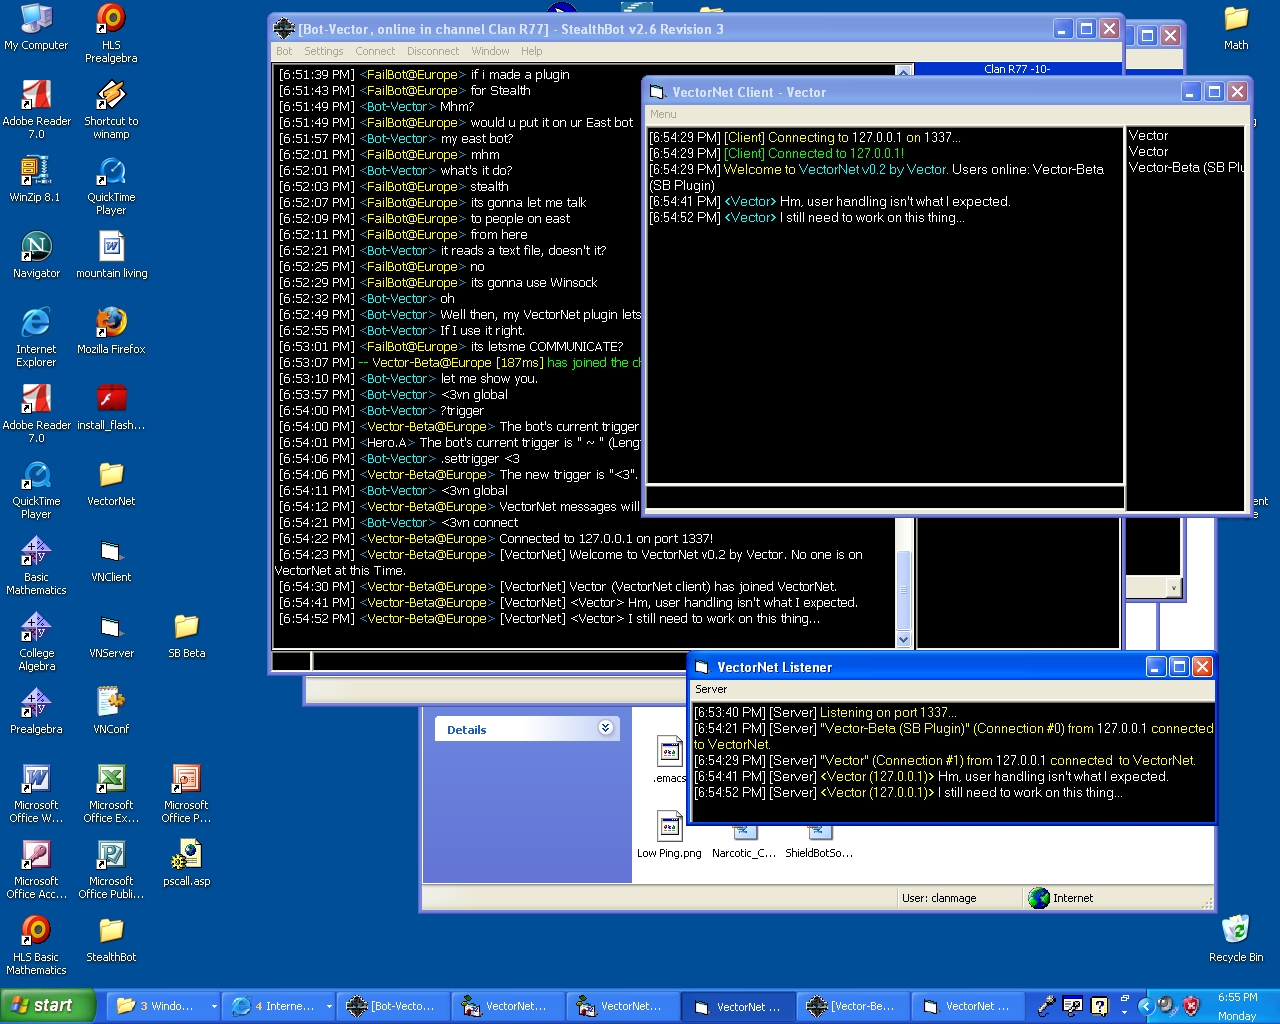This screenshot has width=1280, height=1024.
Task: Switch to [Vector-Be... taskbar button
Action: (853, 1006)
